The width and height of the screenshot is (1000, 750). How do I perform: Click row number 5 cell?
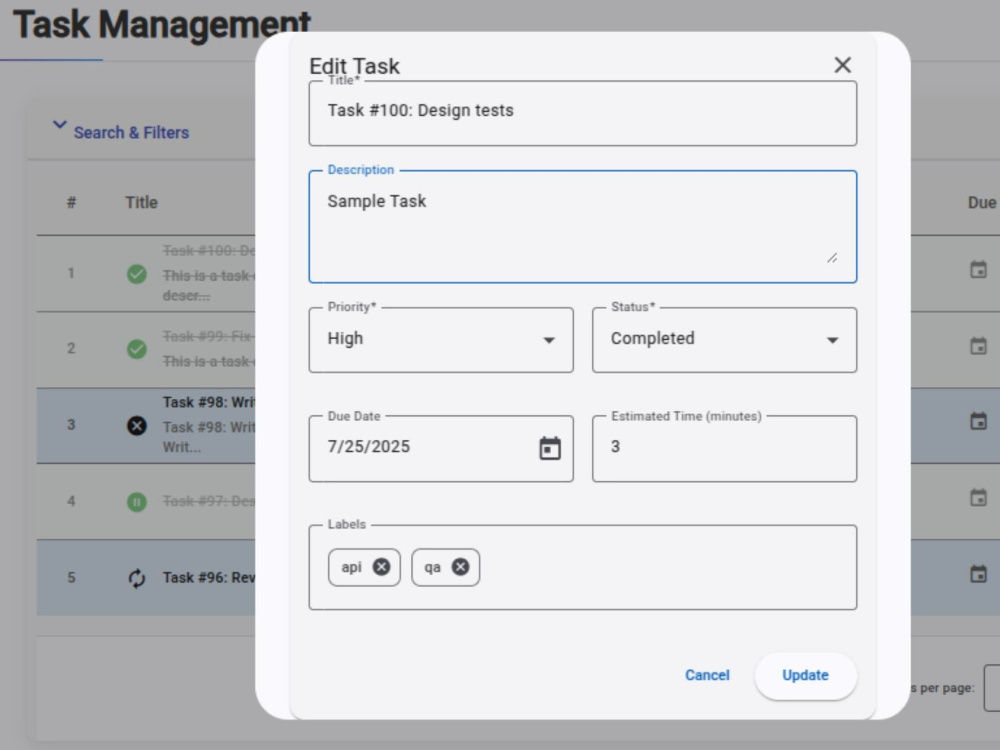pyautogui.click(x=71, y=578)
